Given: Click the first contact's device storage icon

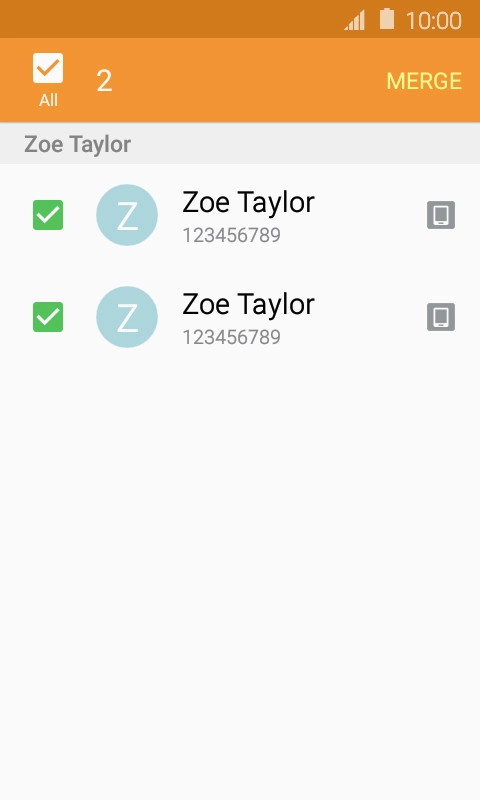Looking at the screenshot, I should 441,215.
